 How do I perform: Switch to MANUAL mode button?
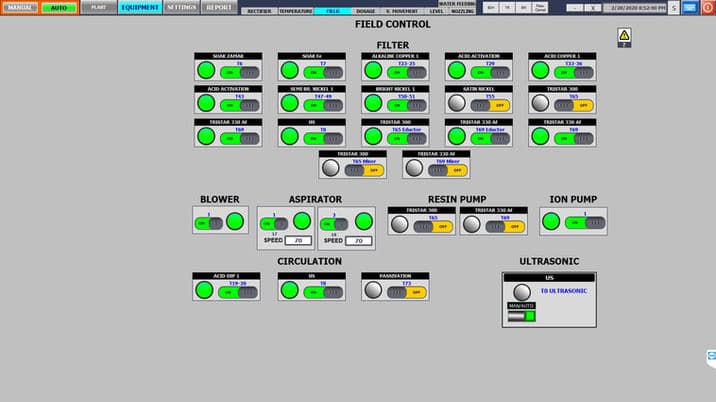[x=20, y=8]
